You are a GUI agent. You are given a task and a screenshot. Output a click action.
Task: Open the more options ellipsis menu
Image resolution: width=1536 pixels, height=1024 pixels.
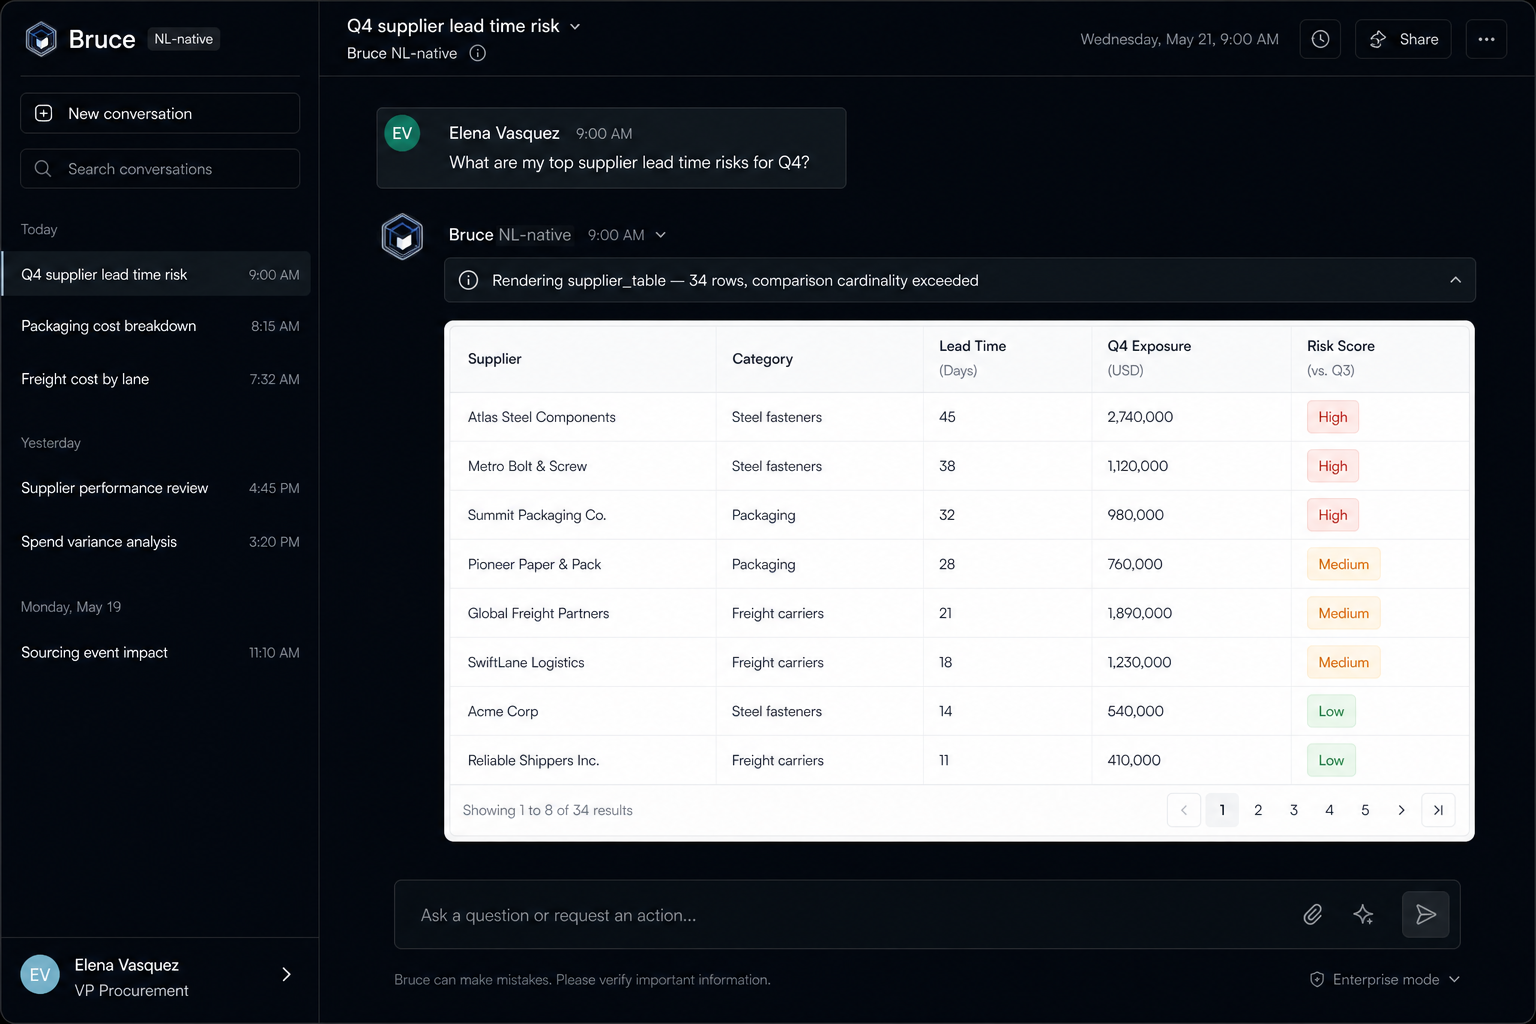click(x=1486, y=39)
